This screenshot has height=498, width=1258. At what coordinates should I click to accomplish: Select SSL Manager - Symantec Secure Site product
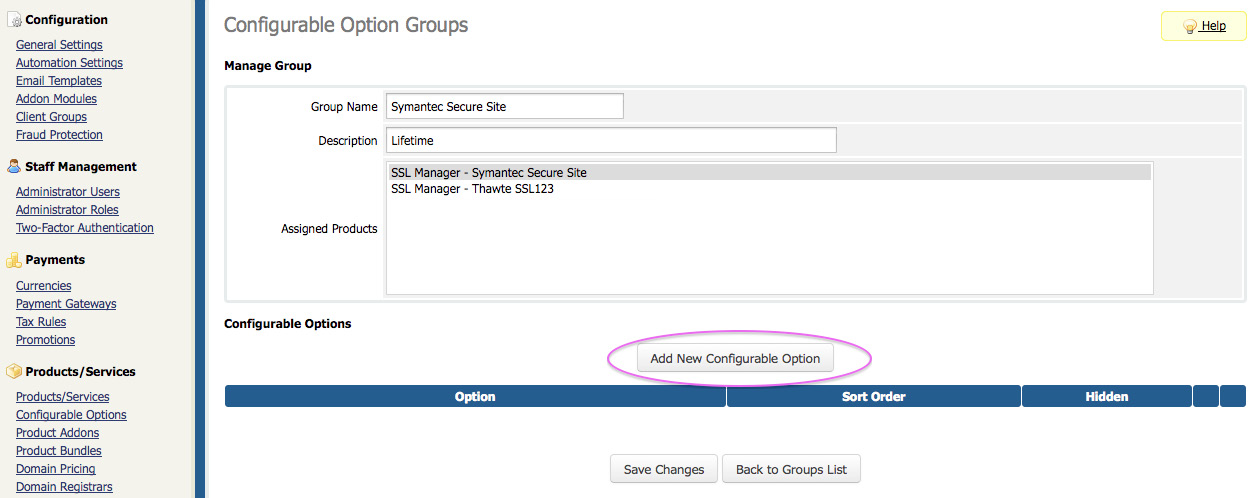tap(769, 172)
